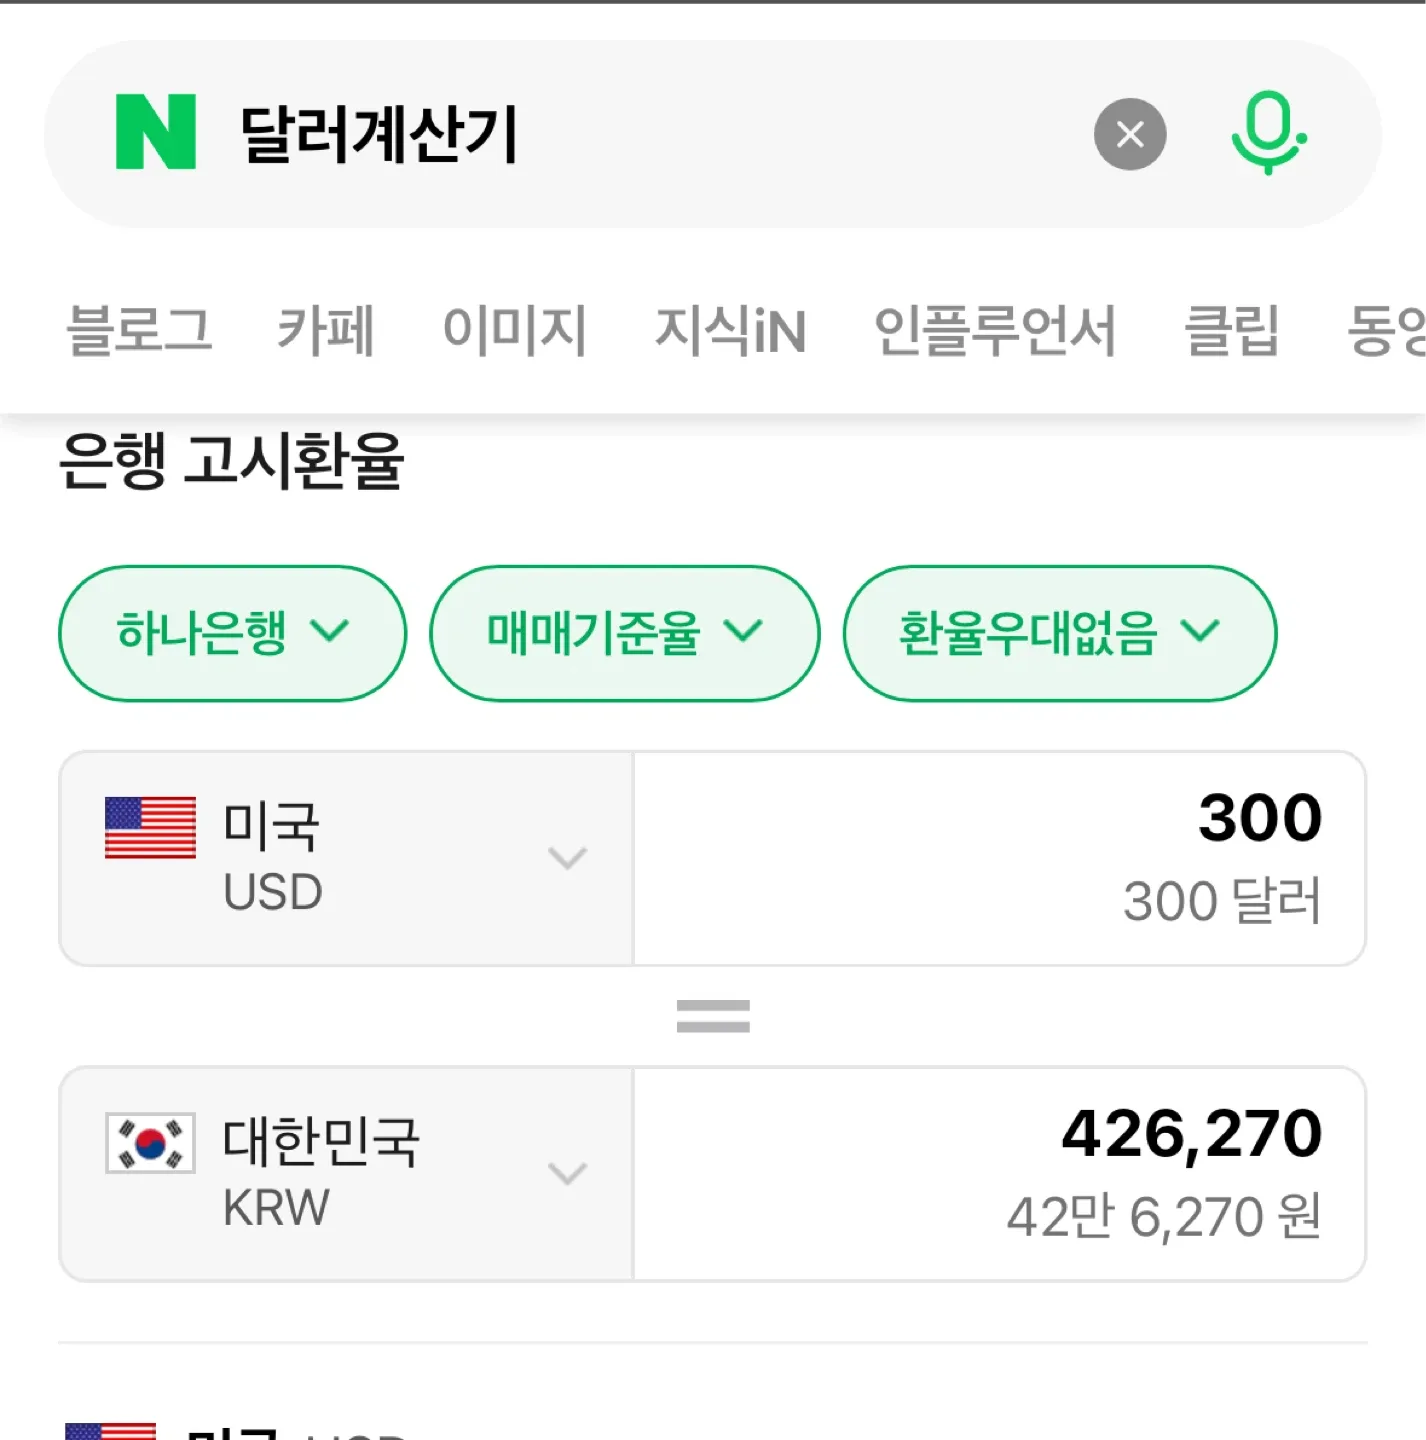Viewport: 1426px width, 1440px height.
Task: Open the 환율우대없음 dropdown
Action: pyautogui.click(x=1059, y=632)
